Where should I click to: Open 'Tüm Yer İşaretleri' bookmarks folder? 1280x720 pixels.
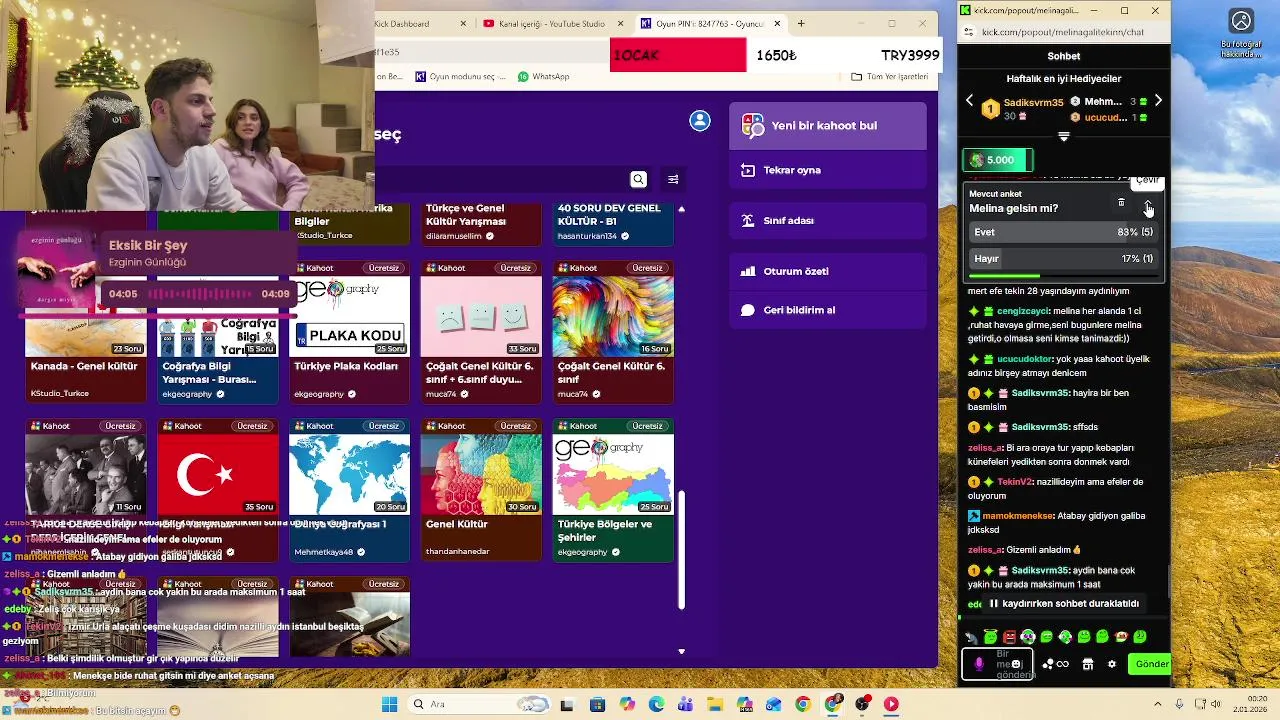tap(890, 77)
